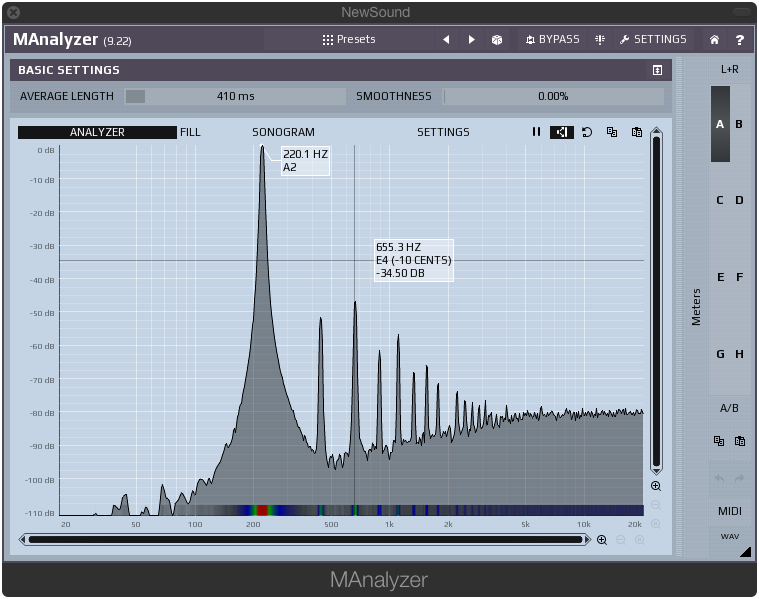Copy analyzer data using copy icon
This screenshot has width=759, height=599.
click(x=612, y=132)
